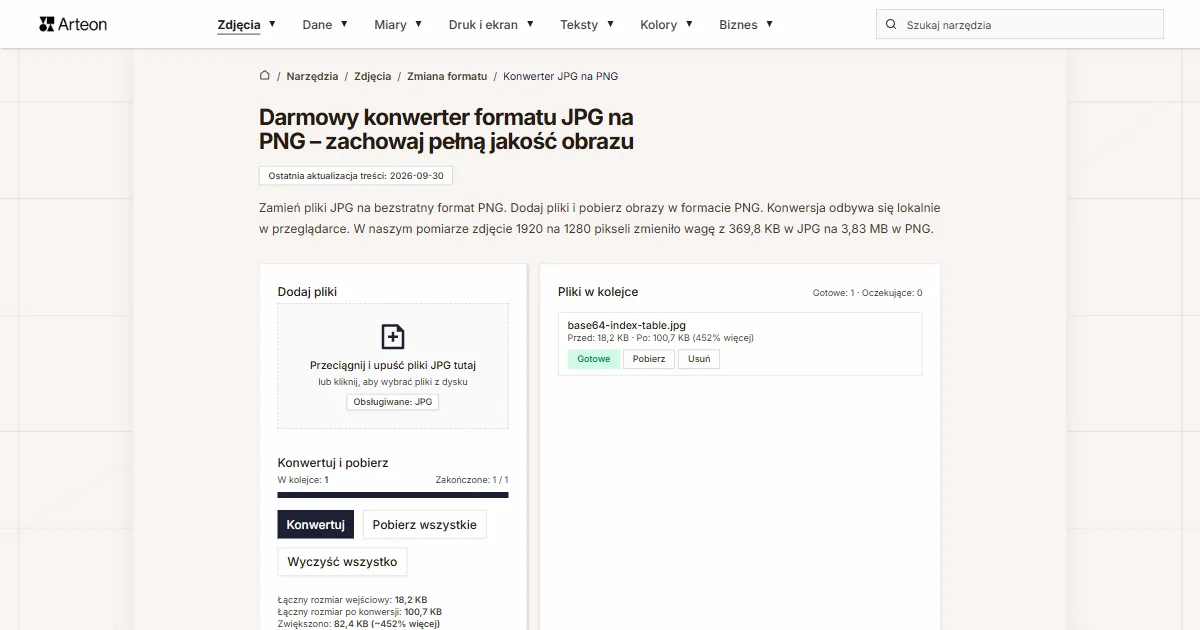Go to Zdjęcia breadcrumb link
Screen dimensions: 1200x630
coord(372,76)
